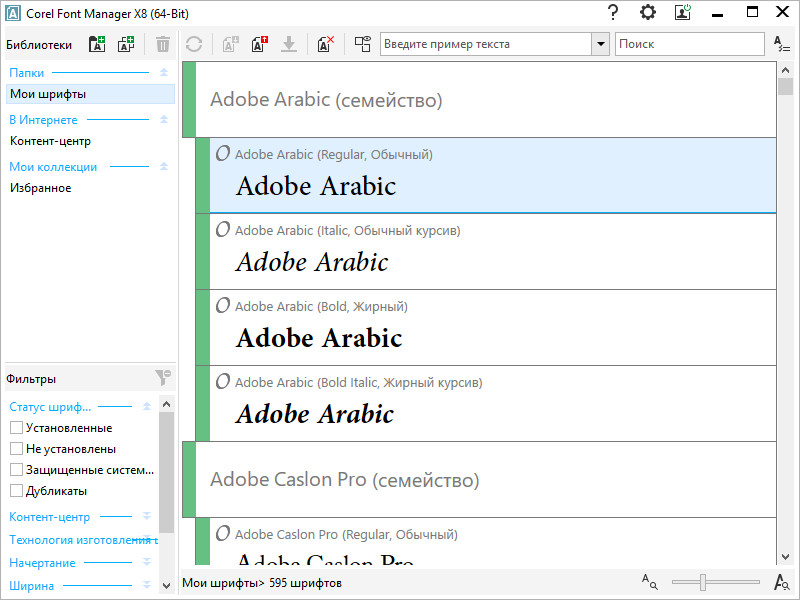Open the sample text dropdown arrow
Image resolution: width=800 pixels, height=600 pixels.
coord(600,44)
